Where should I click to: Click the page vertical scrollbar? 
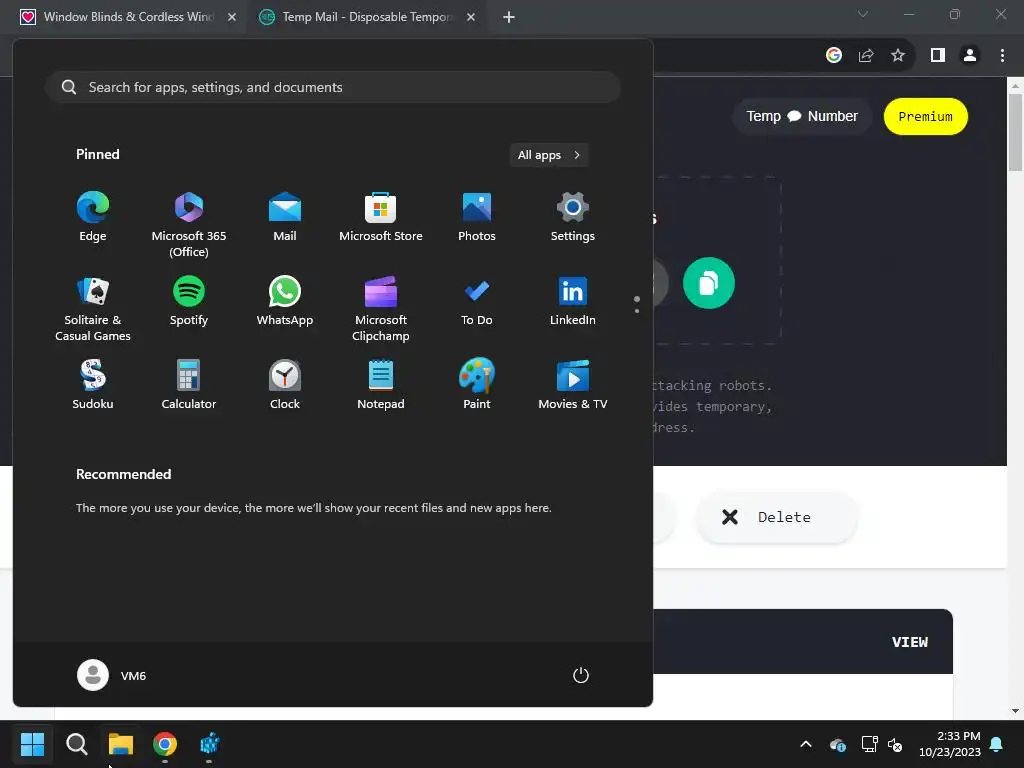click(x=1015, y=133)
